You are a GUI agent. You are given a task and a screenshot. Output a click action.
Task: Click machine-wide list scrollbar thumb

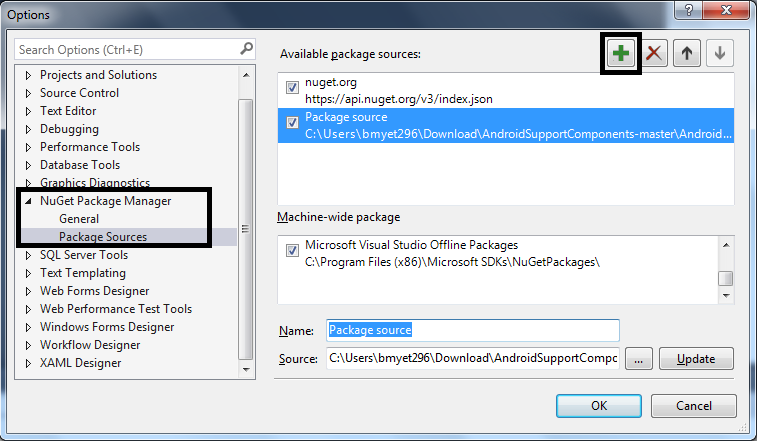[726, 279]
